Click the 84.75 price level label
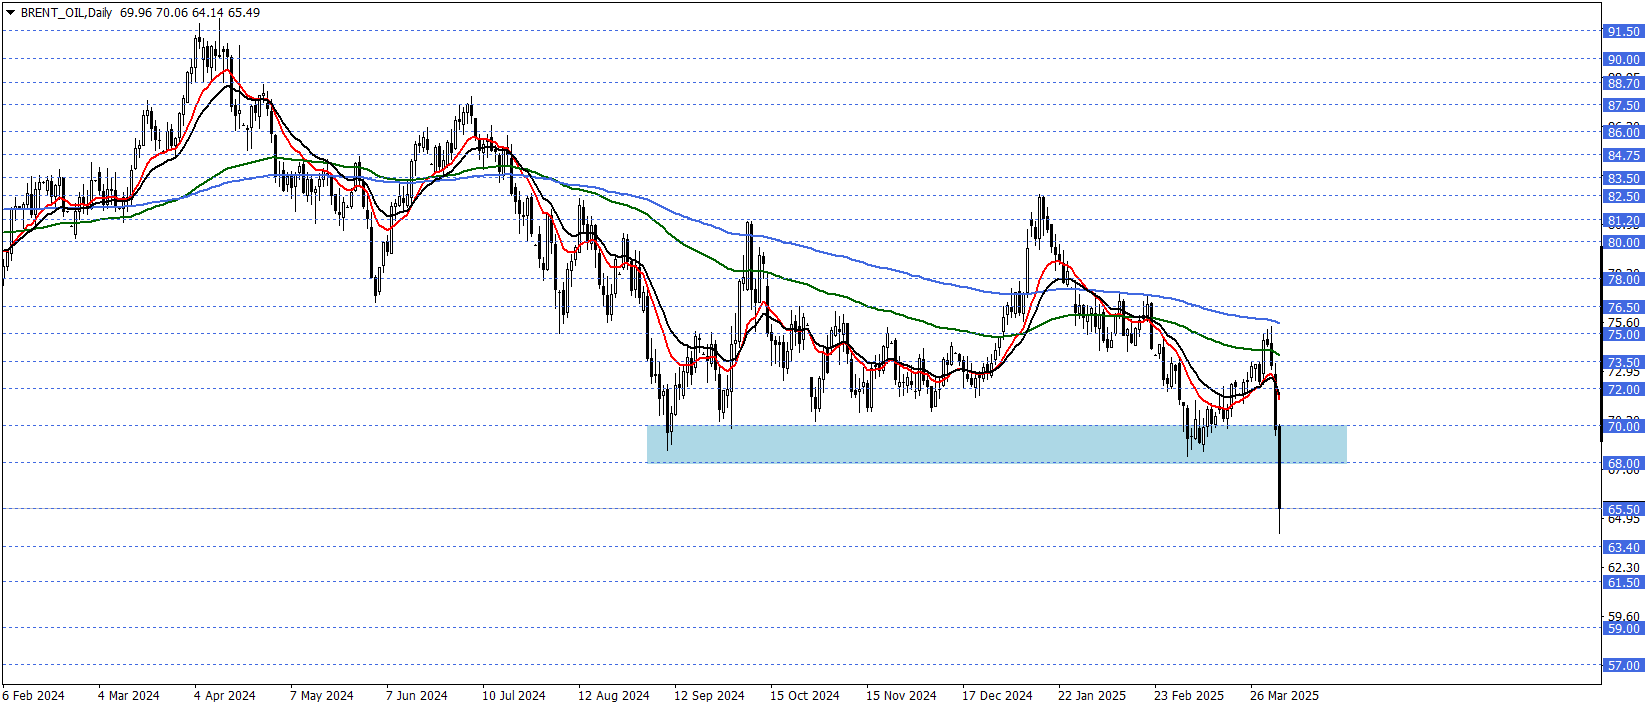Viewport: 1651px width, 708px height. tap(1624, 156)
